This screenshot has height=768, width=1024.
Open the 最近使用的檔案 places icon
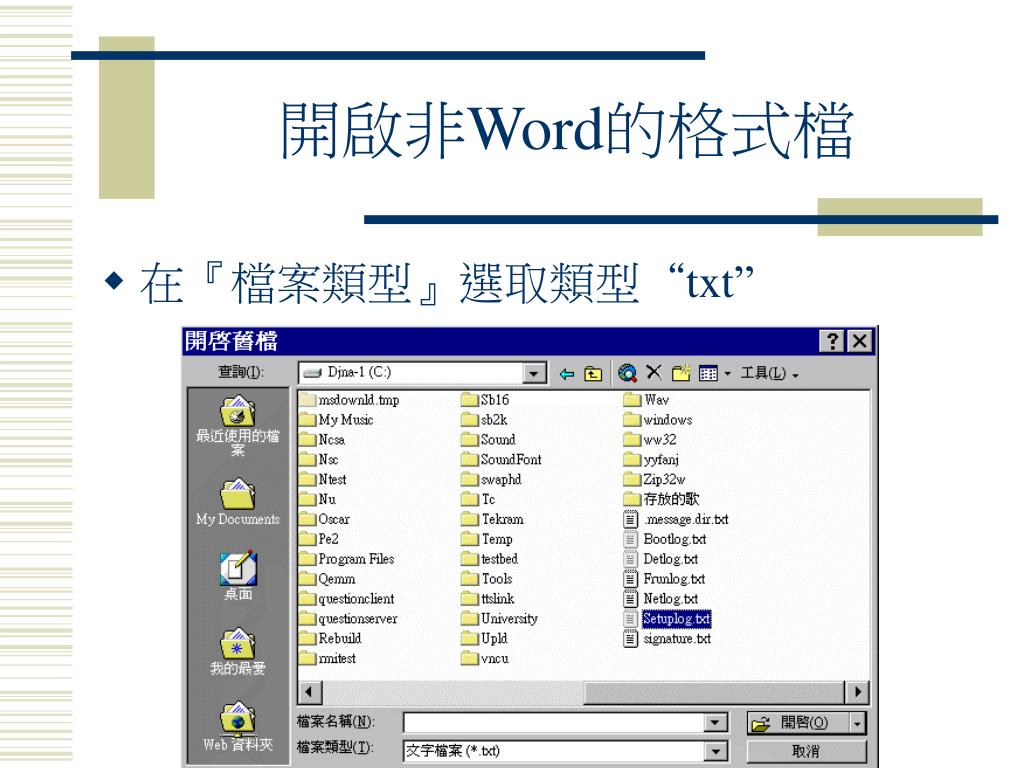tap(238, 425)
